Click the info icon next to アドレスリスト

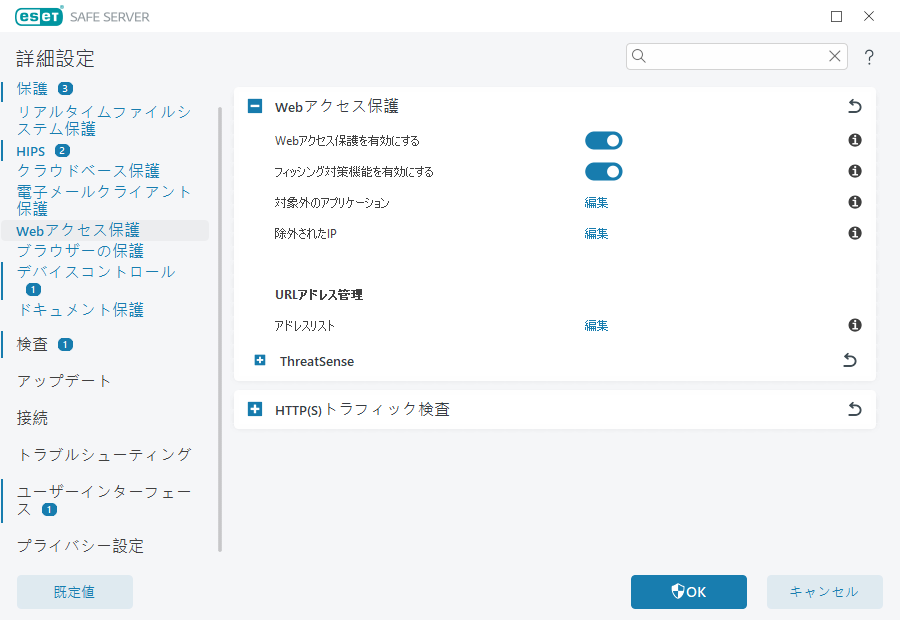[854, 325]
